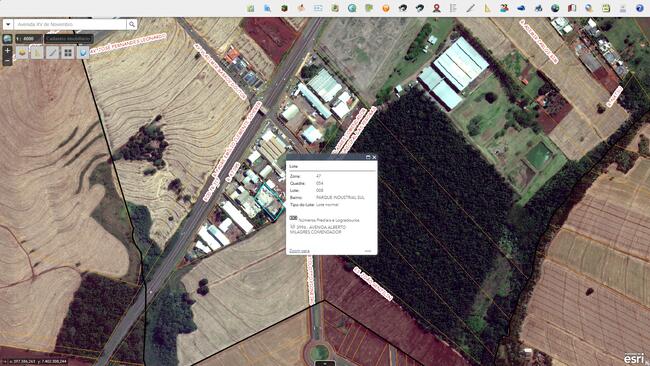Toggle the pencil draw tool button
This screenshot has width=650, height=366.
(x=52, y=53)
